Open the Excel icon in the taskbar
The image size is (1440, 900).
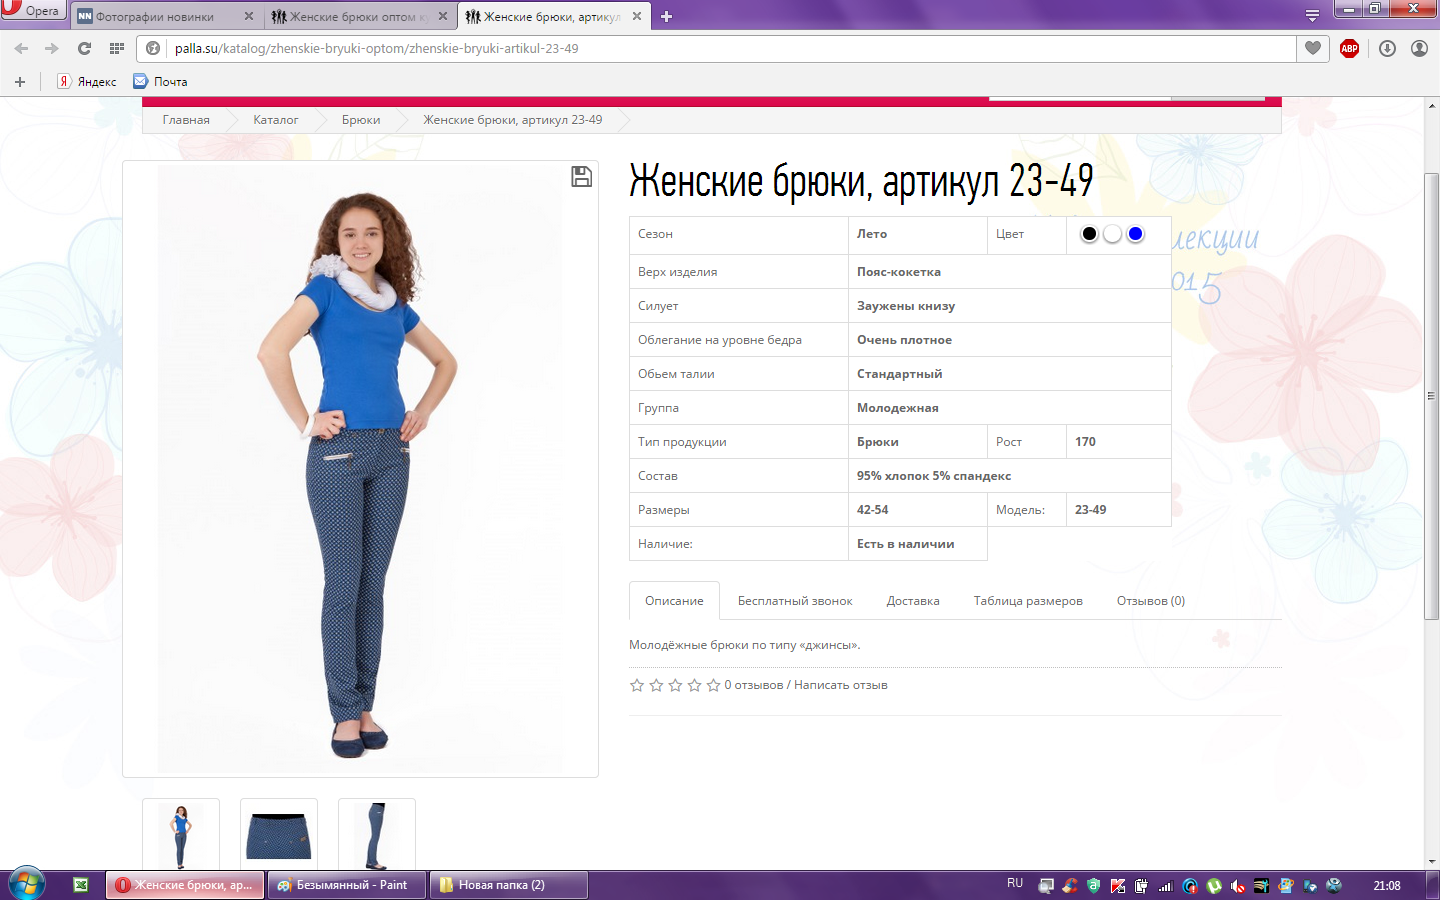tap(81, 885)
